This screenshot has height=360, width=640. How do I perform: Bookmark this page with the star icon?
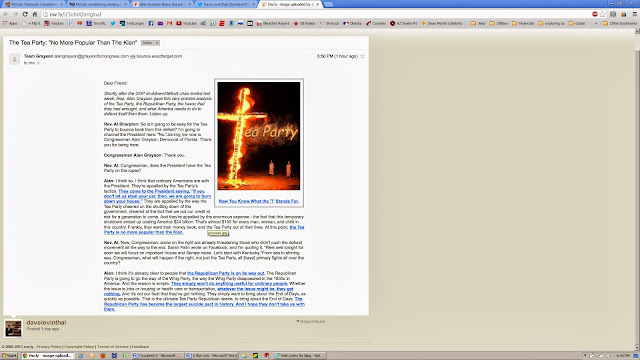pyautogui.click(x=602, y=14)
